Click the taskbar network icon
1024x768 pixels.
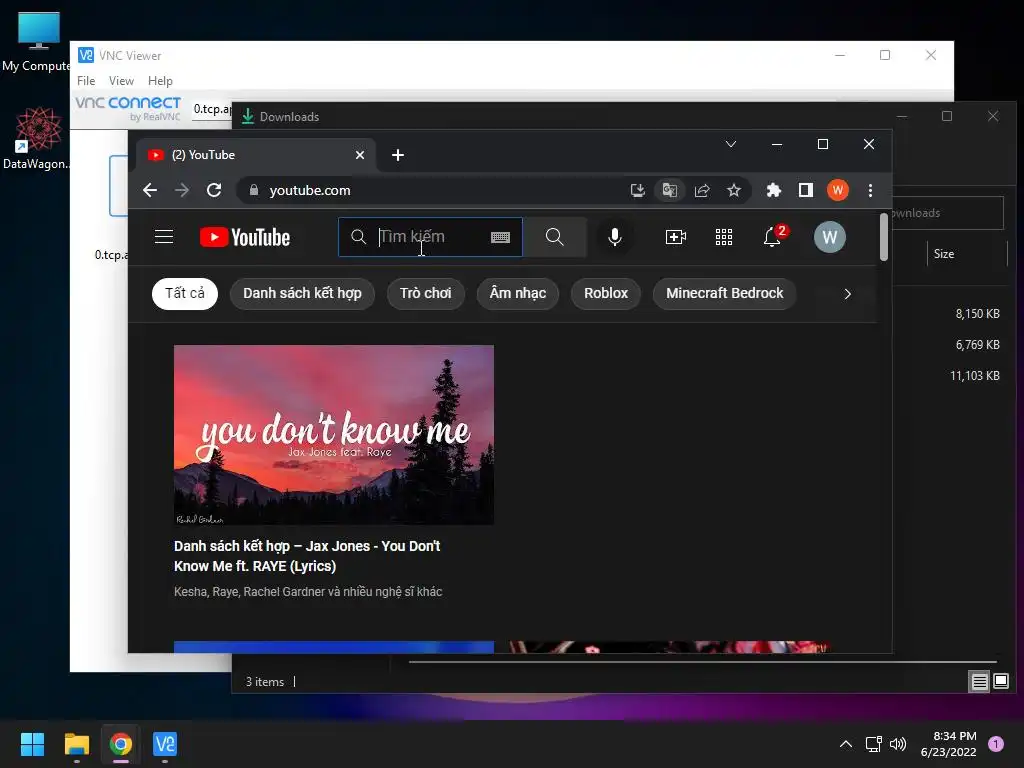tap(873, 744)
